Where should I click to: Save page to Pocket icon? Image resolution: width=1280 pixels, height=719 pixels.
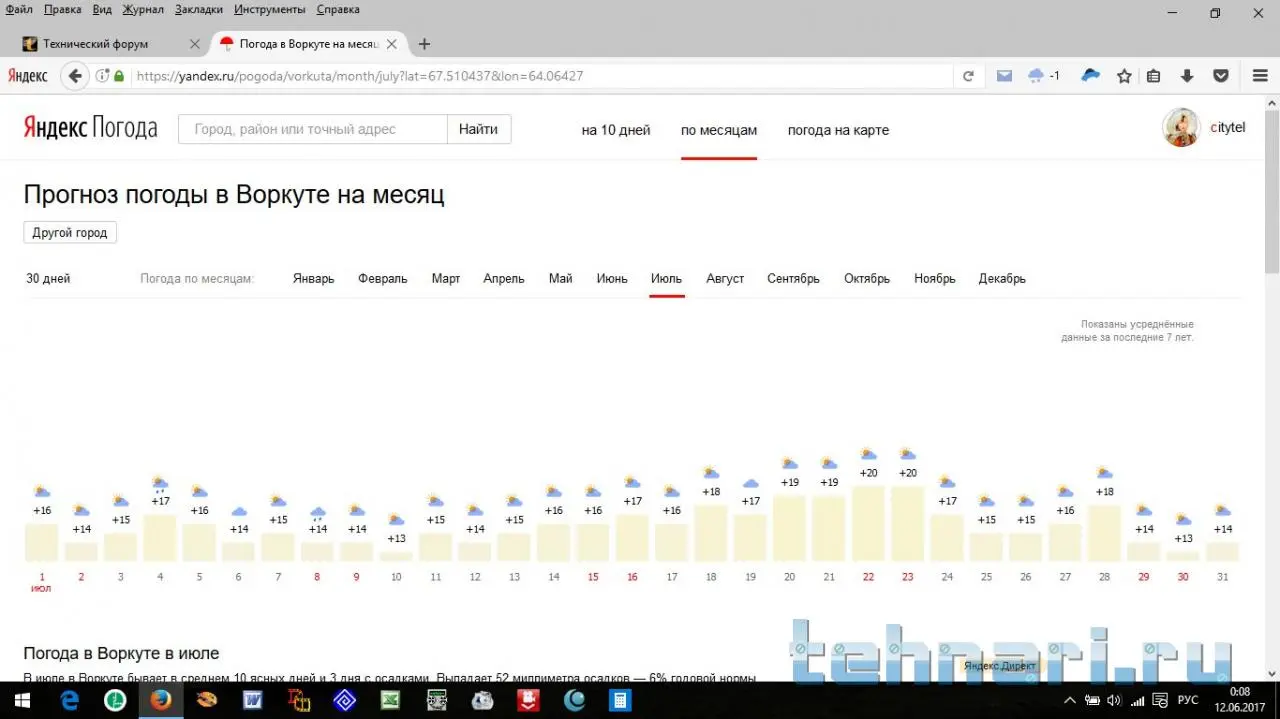point(1221,76)
